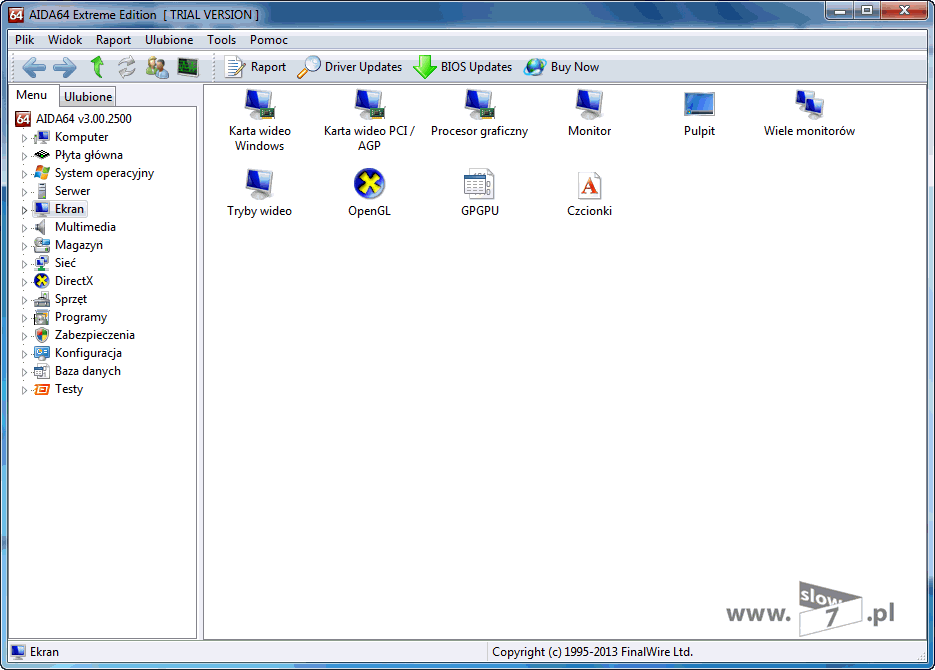The image size is (935, 670).
Task: Select Baza danych in the tree
Action: [88, 371]
